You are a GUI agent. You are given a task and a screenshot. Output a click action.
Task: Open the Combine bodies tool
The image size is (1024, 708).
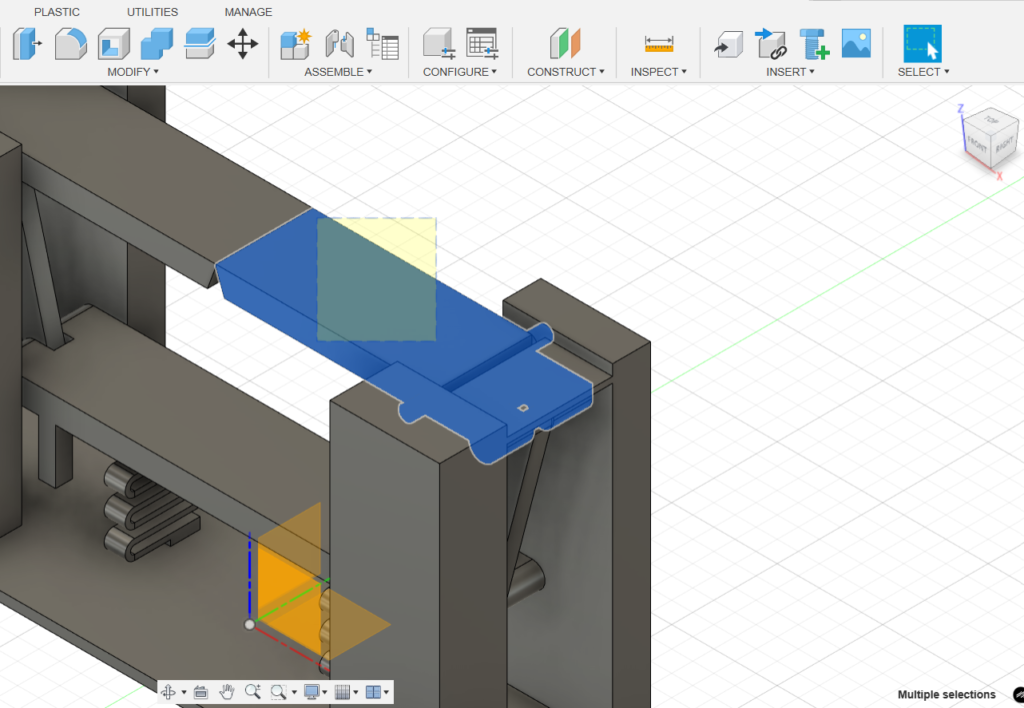pos(157,44)
